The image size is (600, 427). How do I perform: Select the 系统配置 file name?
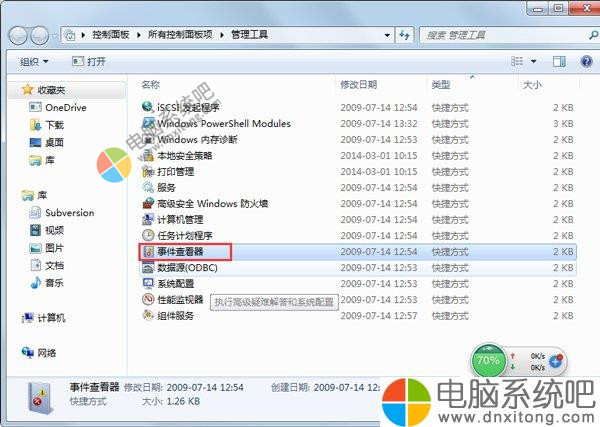[176, 284]
